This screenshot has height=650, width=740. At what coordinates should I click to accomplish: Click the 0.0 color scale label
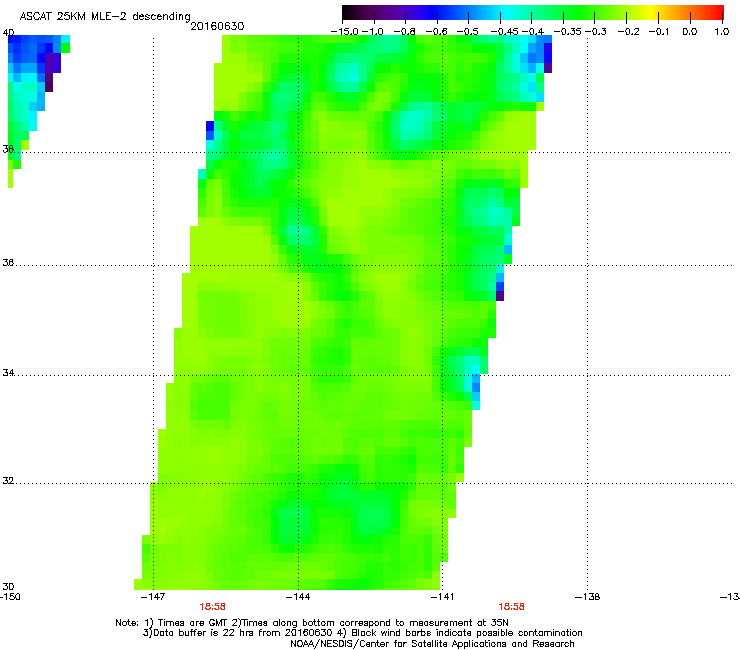pyautogui.click(x=690, y=31)
